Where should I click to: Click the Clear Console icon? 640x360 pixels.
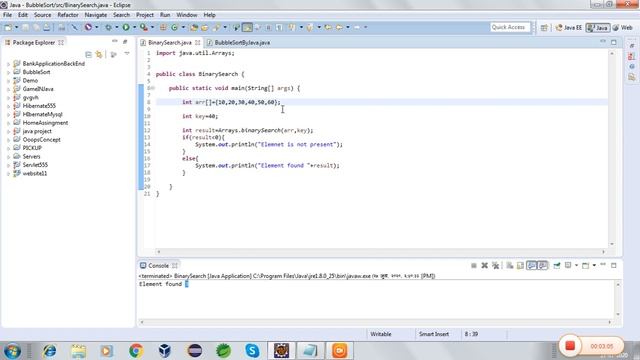pyautogui.click(x=510, y=266)
